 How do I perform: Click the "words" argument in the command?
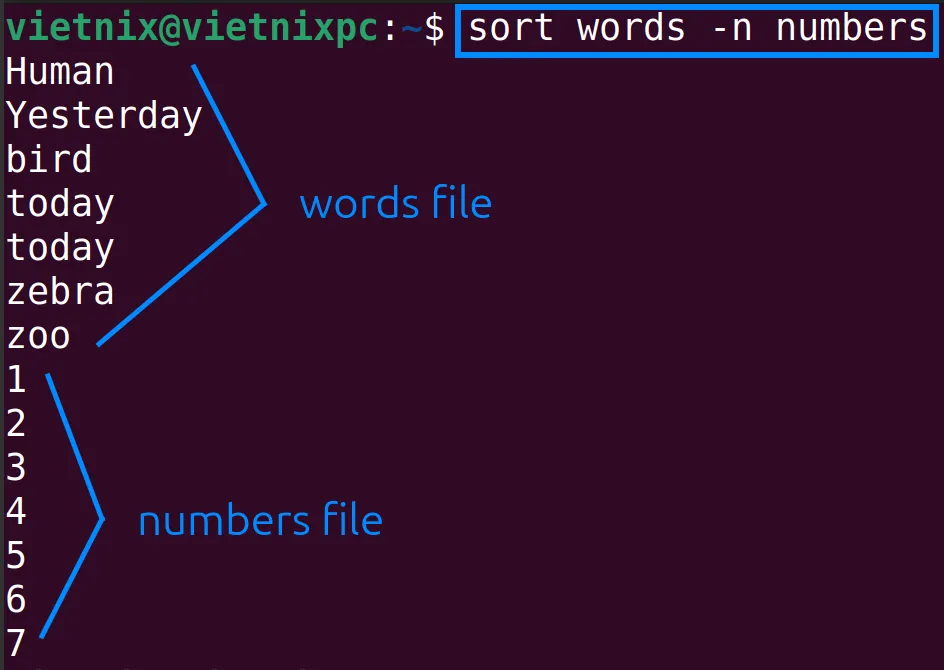click(x=631, y=28)
